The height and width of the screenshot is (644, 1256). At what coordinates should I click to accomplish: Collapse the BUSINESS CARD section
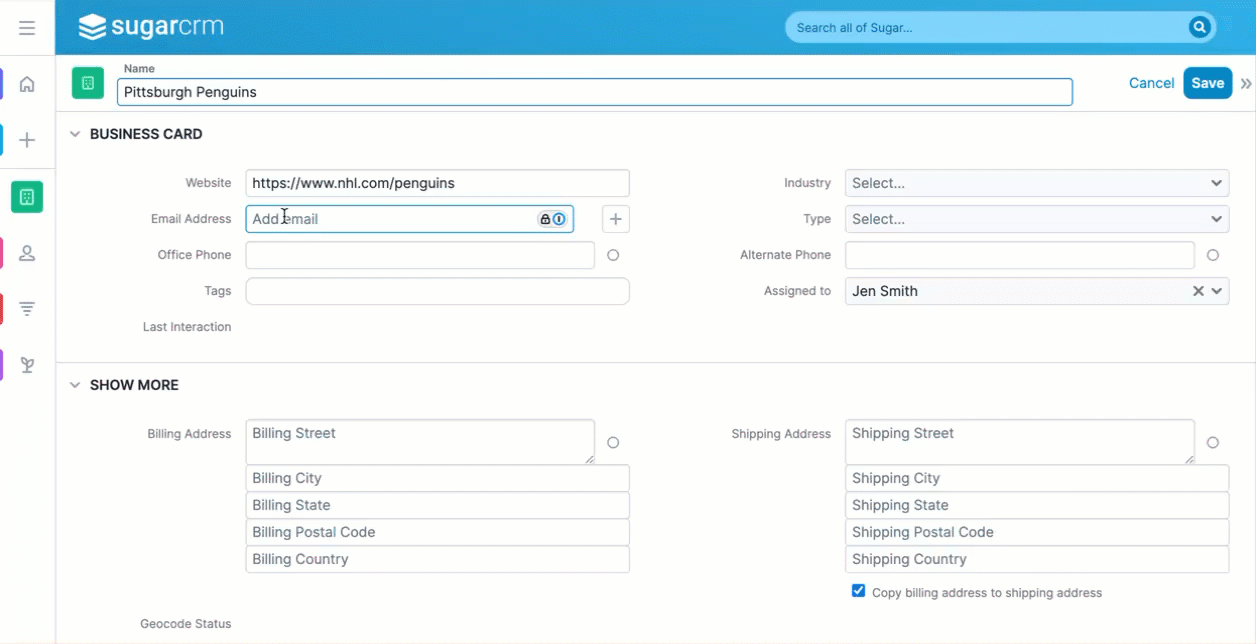(75, 133)
